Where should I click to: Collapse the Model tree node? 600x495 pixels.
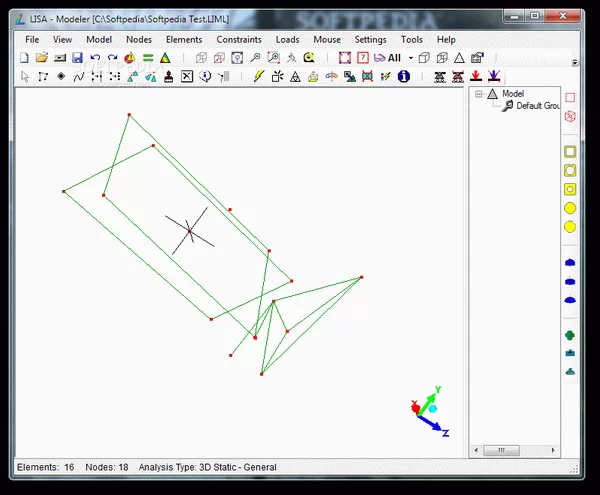click(479, 94)
